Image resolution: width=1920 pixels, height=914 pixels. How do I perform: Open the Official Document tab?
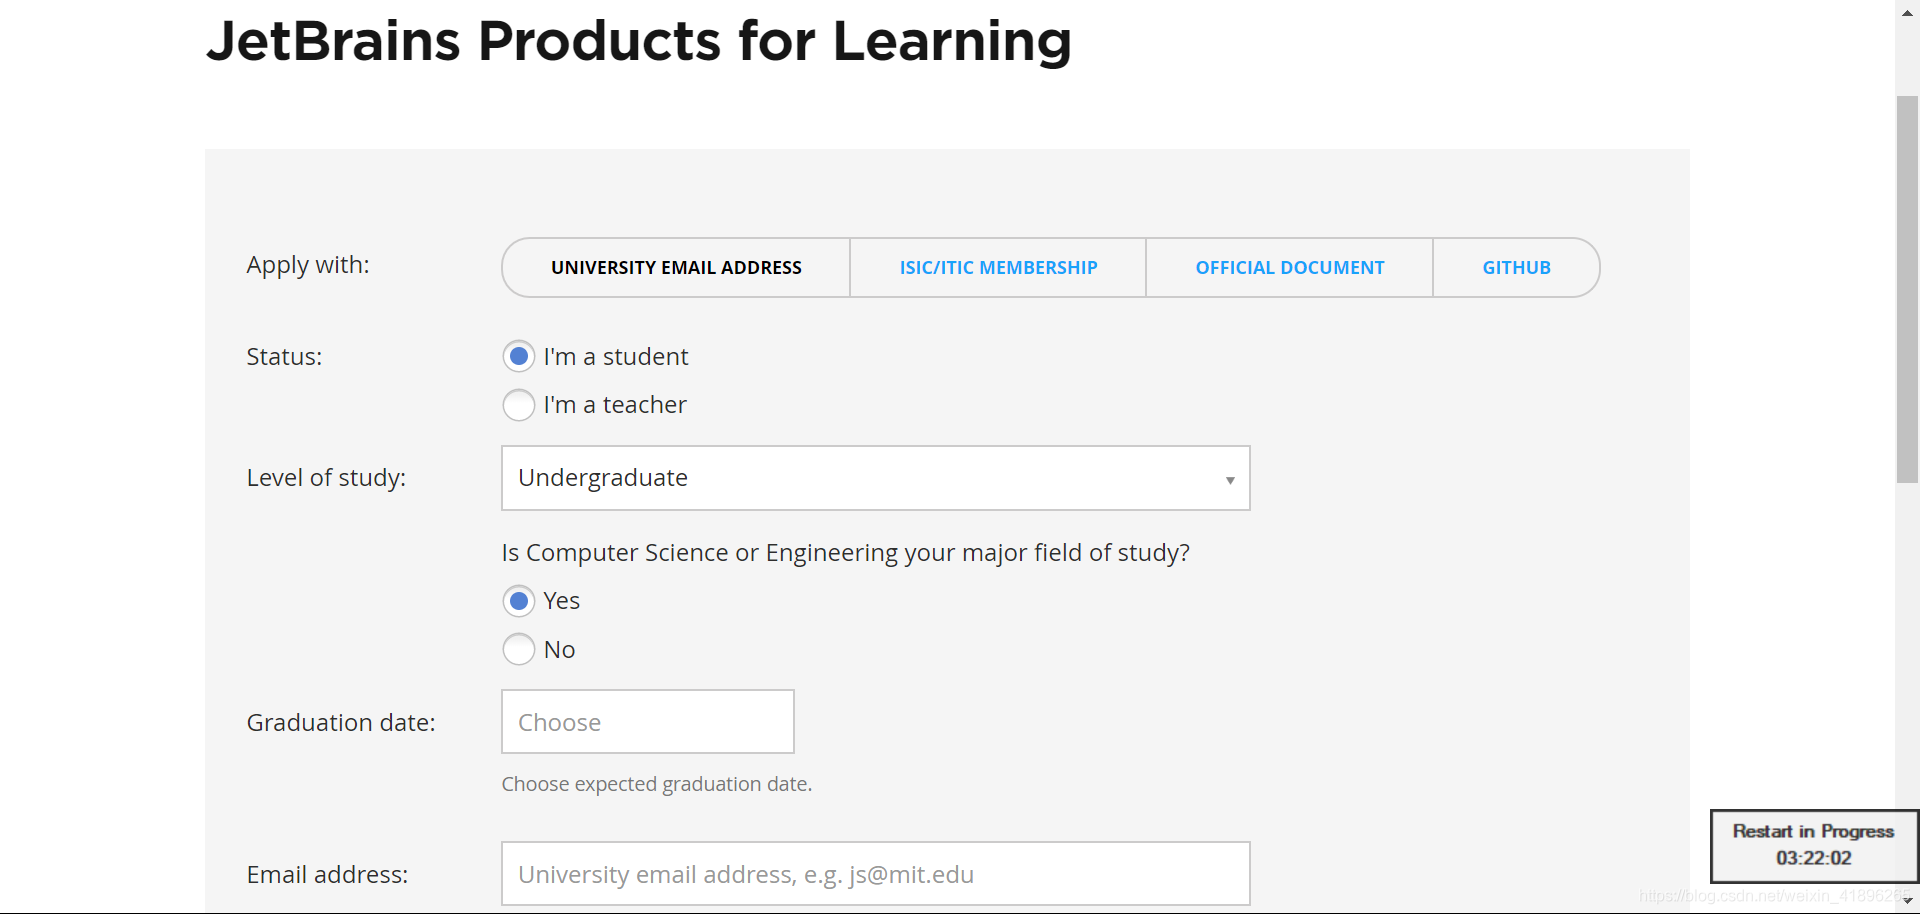(1289, 268)
